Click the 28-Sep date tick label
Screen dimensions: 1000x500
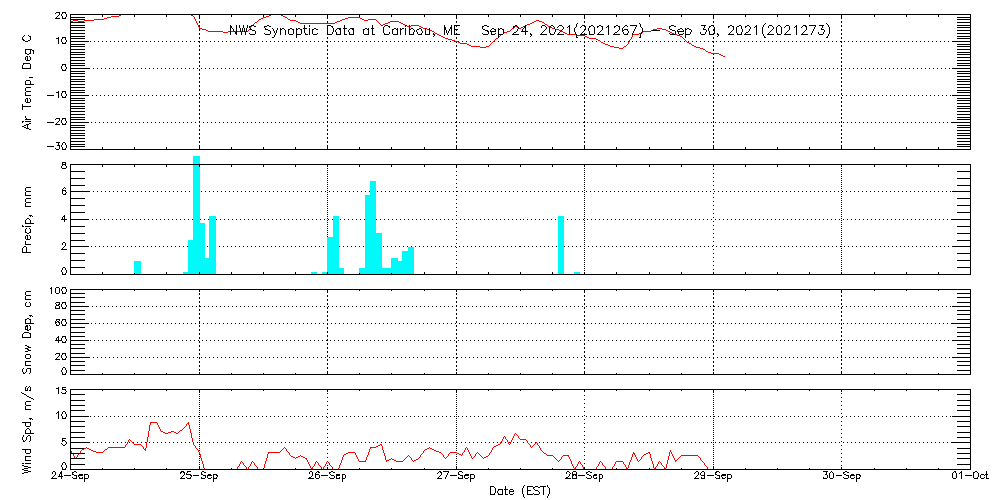tap(585, 477)
